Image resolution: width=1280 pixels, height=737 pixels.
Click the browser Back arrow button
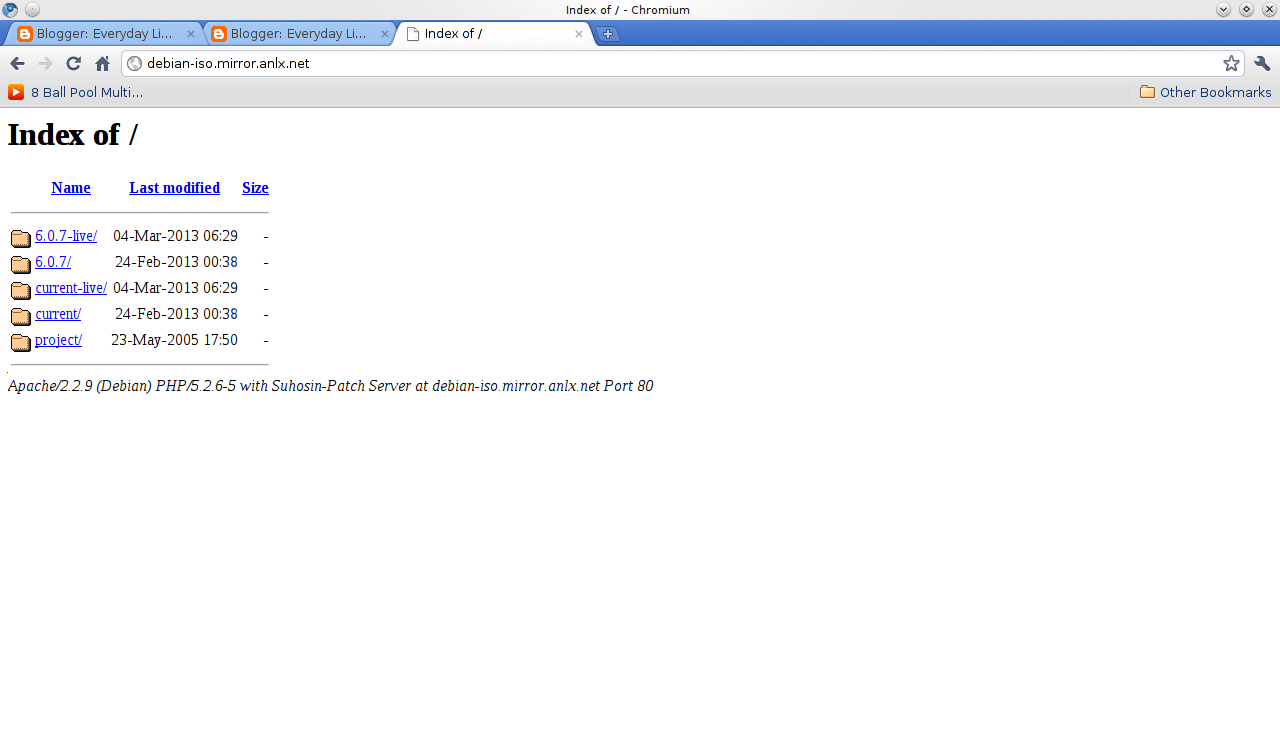17,64
